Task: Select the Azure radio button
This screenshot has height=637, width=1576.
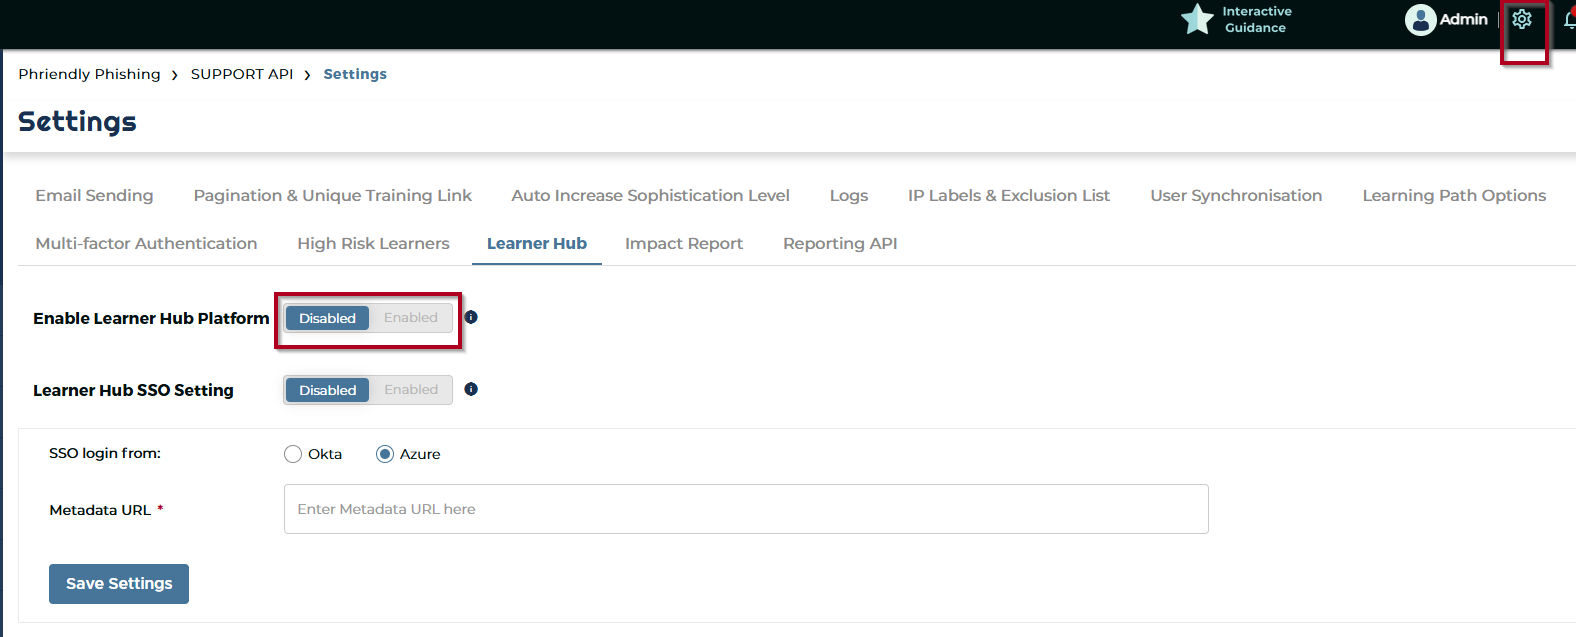Action: pyautogui.click(x=385, y=454)
